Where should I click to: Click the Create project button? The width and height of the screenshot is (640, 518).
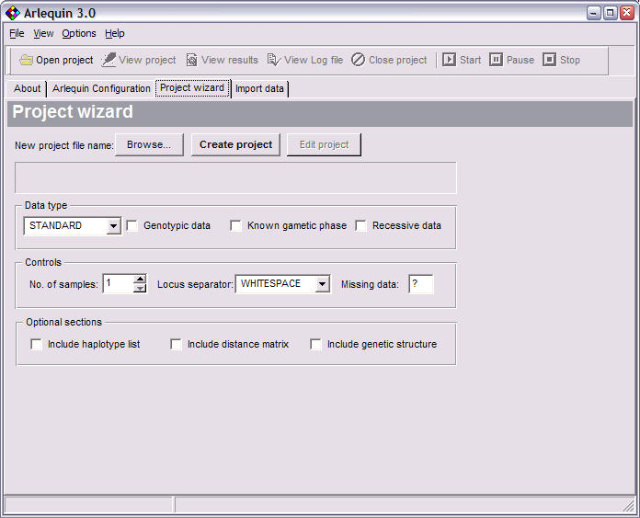pyautogui.click(x=236, y=145)
